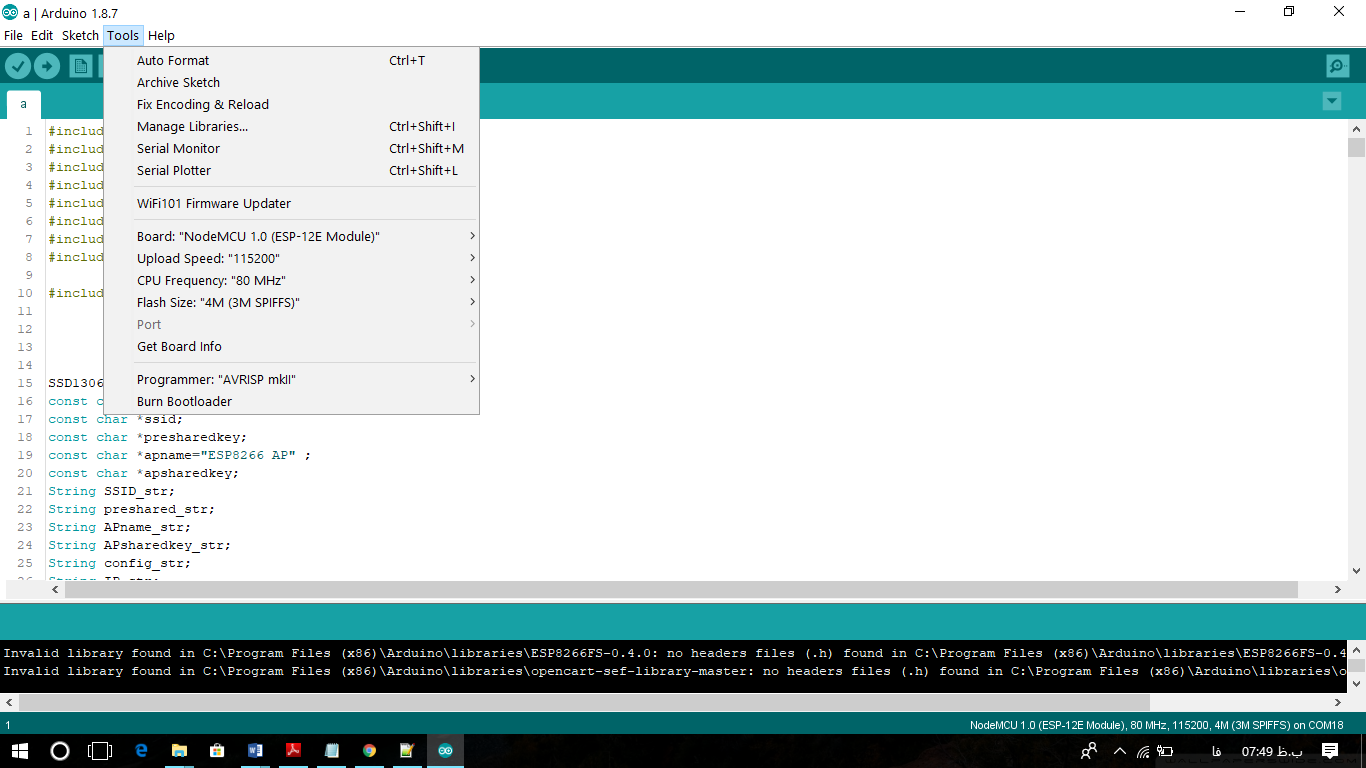This screenshot has width=1366, height=768.
Task: Click Get Board Info entry
Action: pos(291,346)
